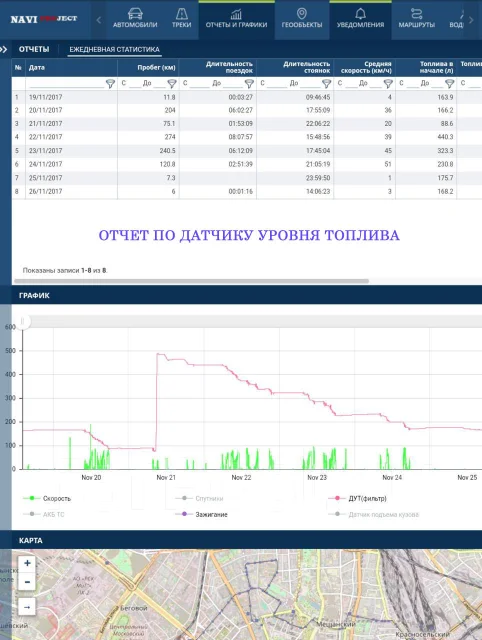
Task: Open the Геообъекты map pin section
Action: pyautogui.click(x=302, y=20)
